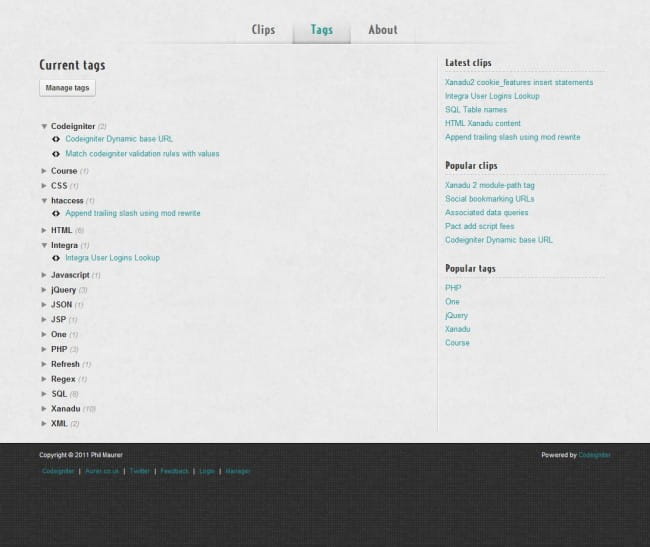
Task: Select jQuery in Popular tags
Action: pyautogui.click(x=456, y=315)
